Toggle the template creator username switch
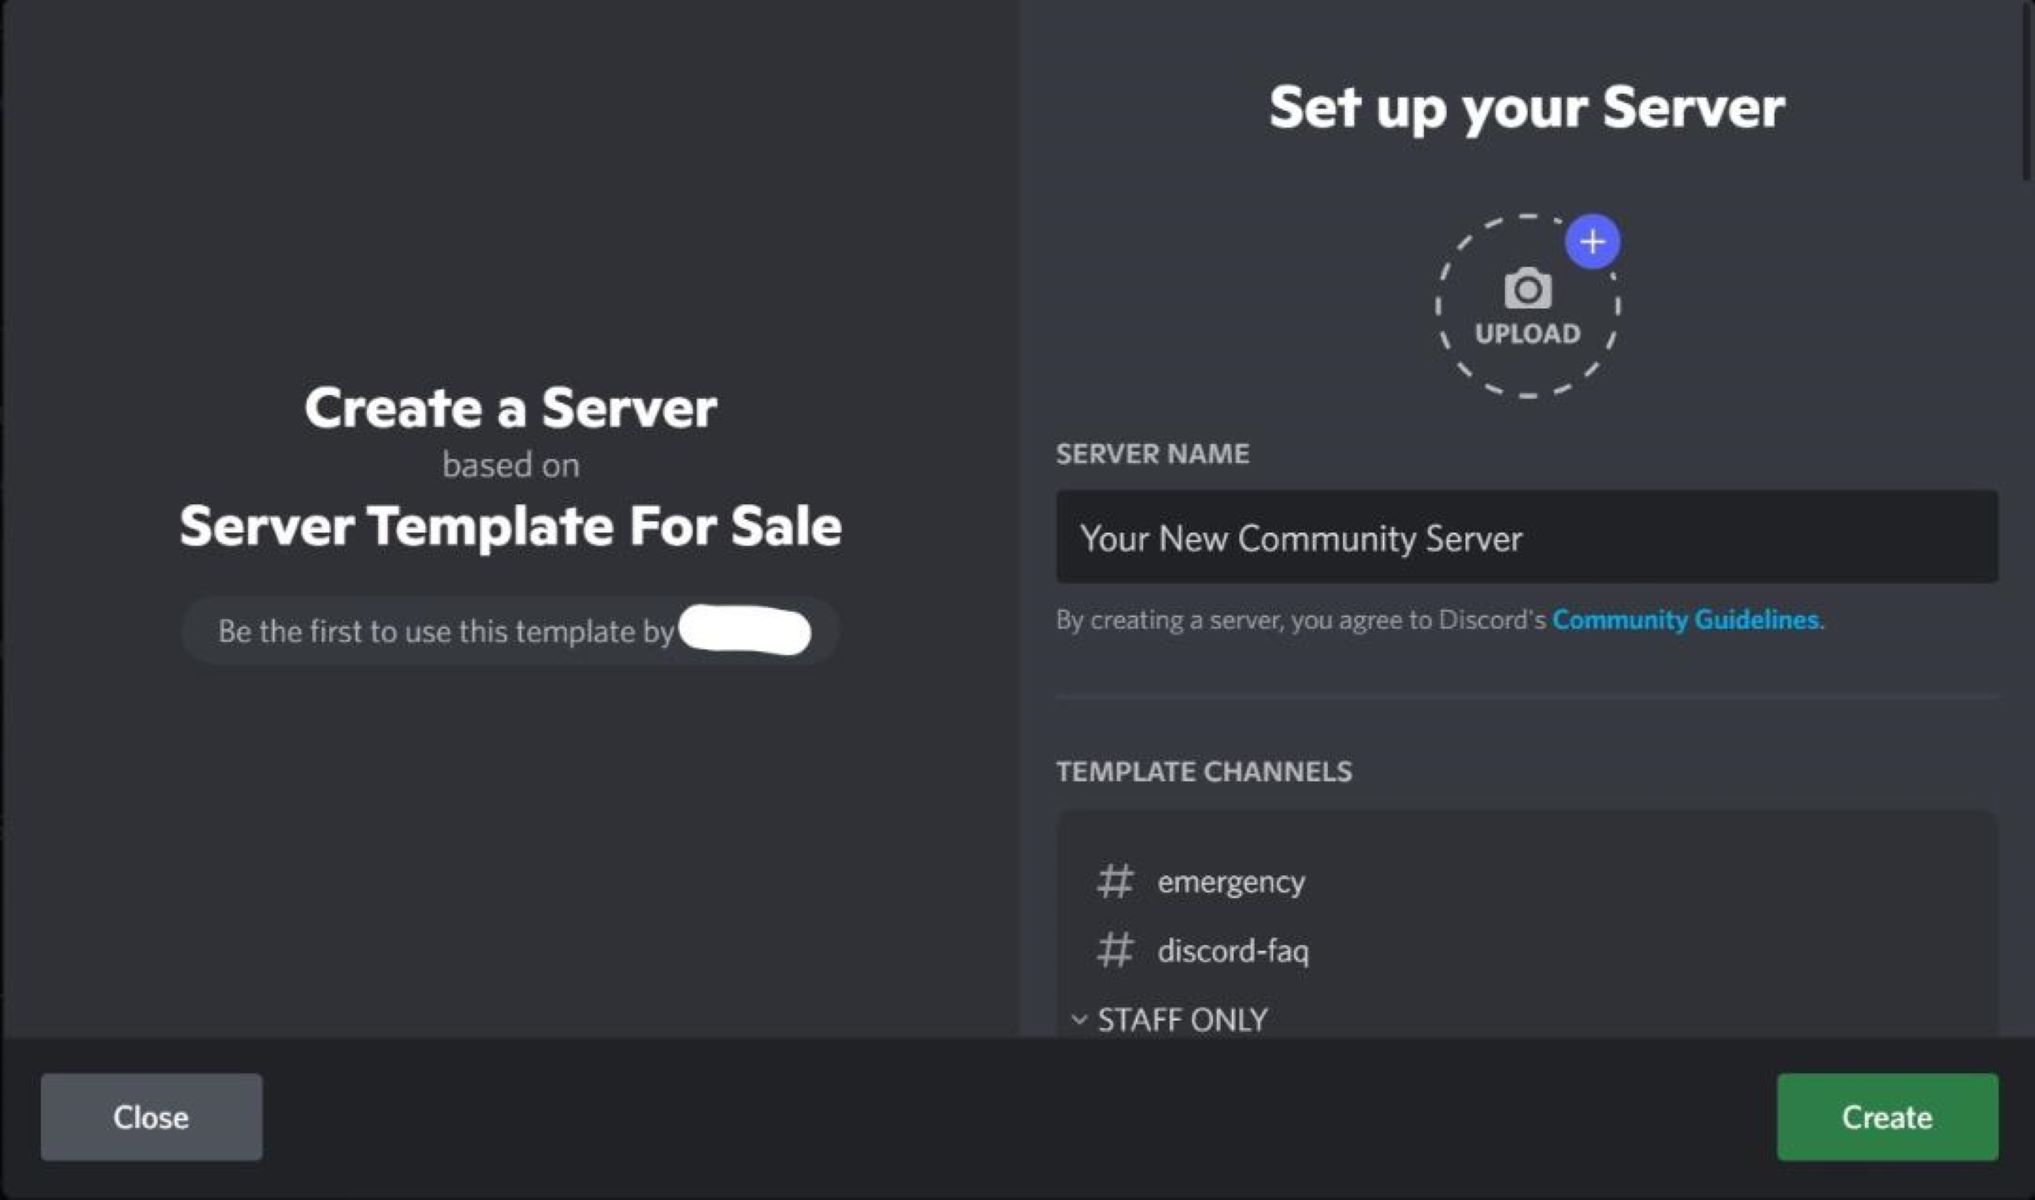Screen dimensions: 2035x1200 [x=744, y=631]
